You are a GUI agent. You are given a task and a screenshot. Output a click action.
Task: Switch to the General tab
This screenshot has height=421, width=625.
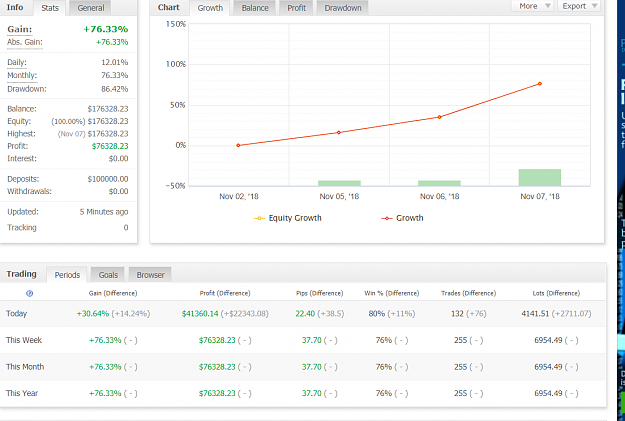click(90, 8)
